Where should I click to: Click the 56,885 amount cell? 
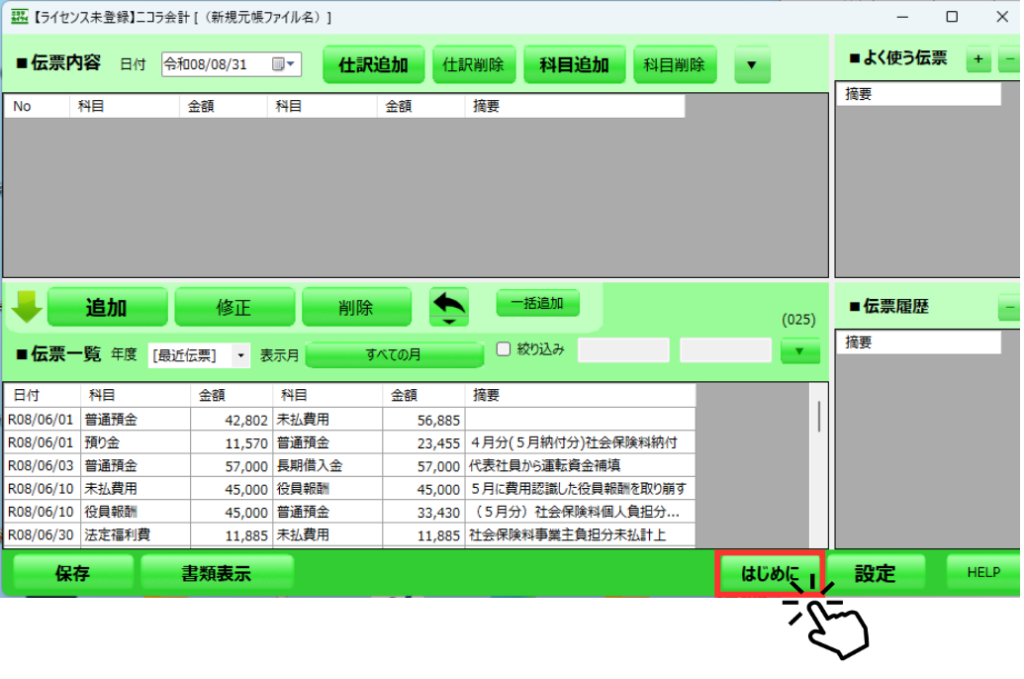click(x=424, y=420)
